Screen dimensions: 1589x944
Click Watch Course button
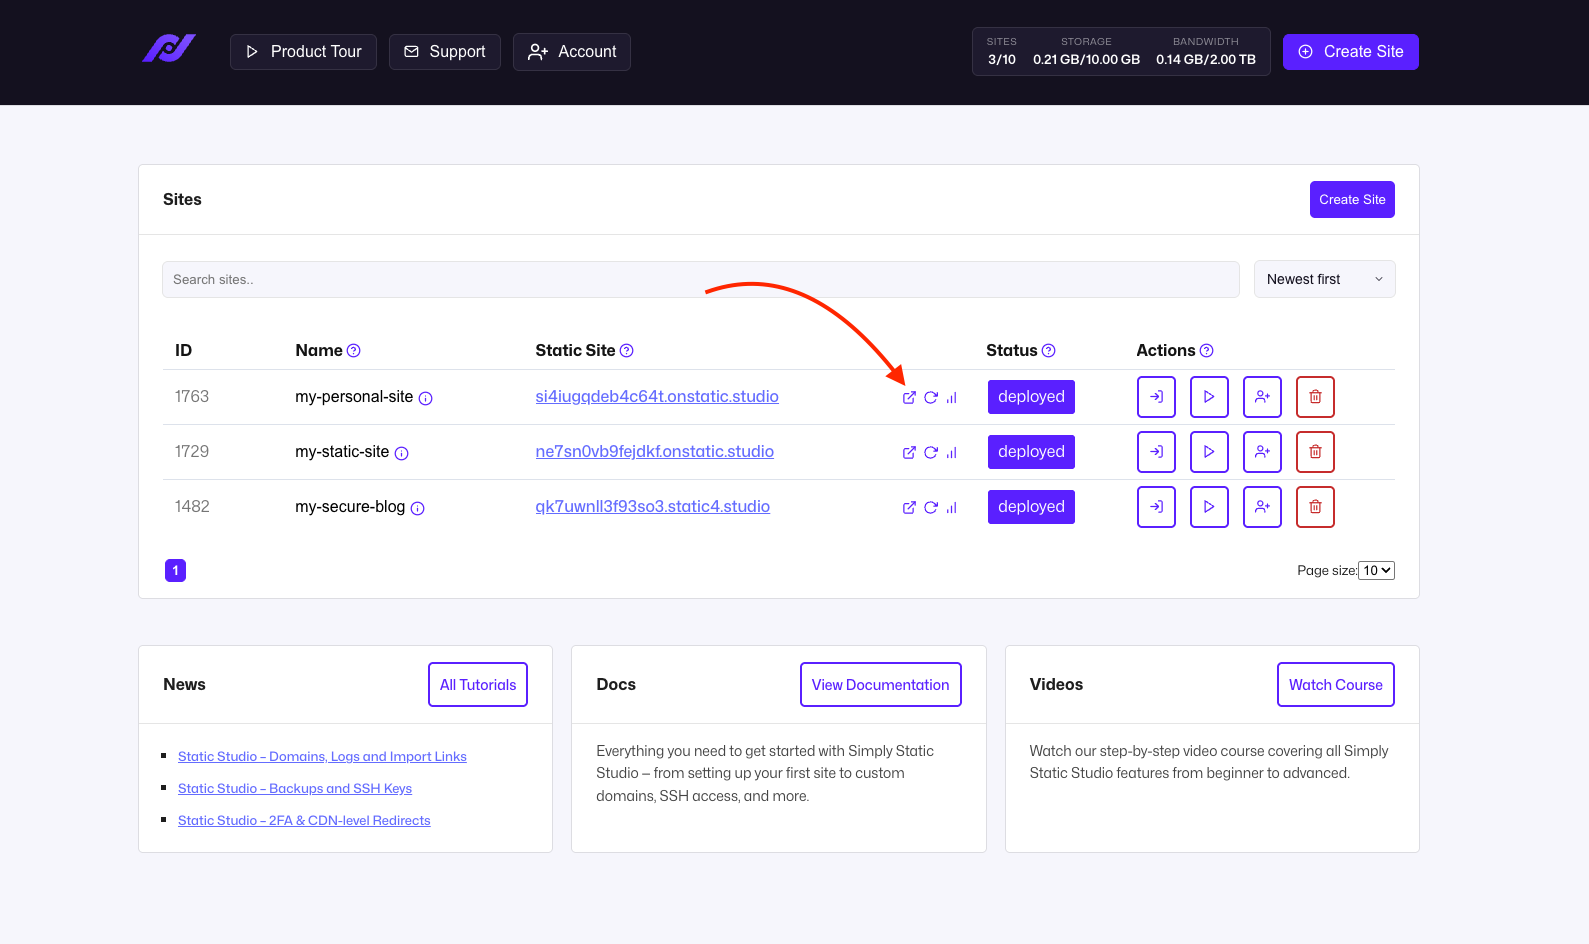(x=1335, y=684)
